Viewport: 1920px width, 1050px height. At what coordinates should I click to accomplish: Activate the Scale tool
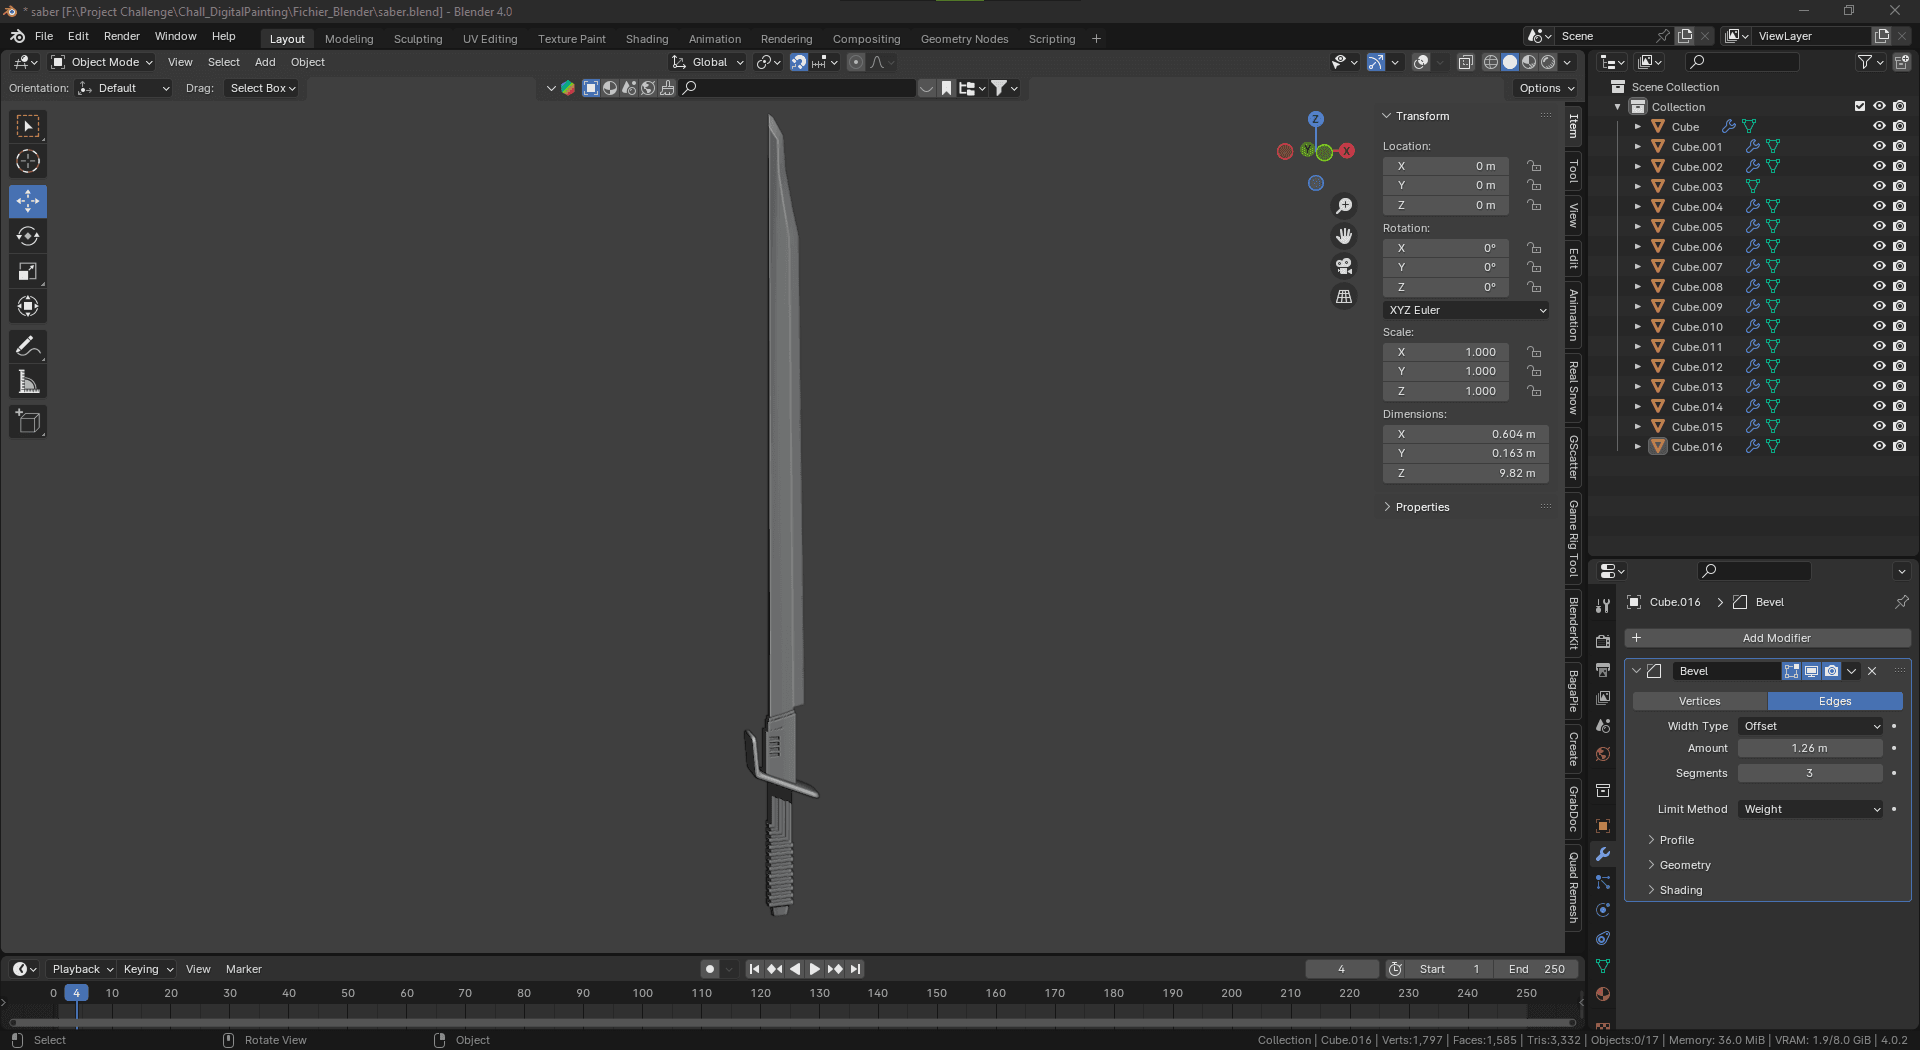(28, 271)
